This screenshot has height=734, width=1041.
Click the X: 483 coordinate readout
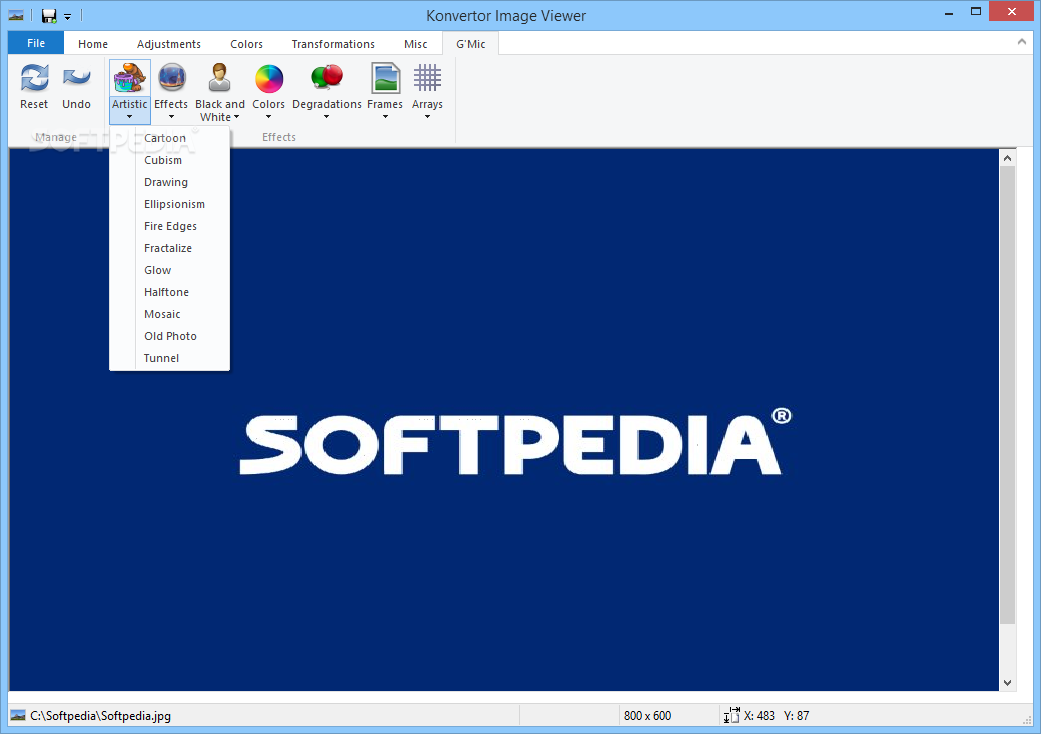click(759, 715)
